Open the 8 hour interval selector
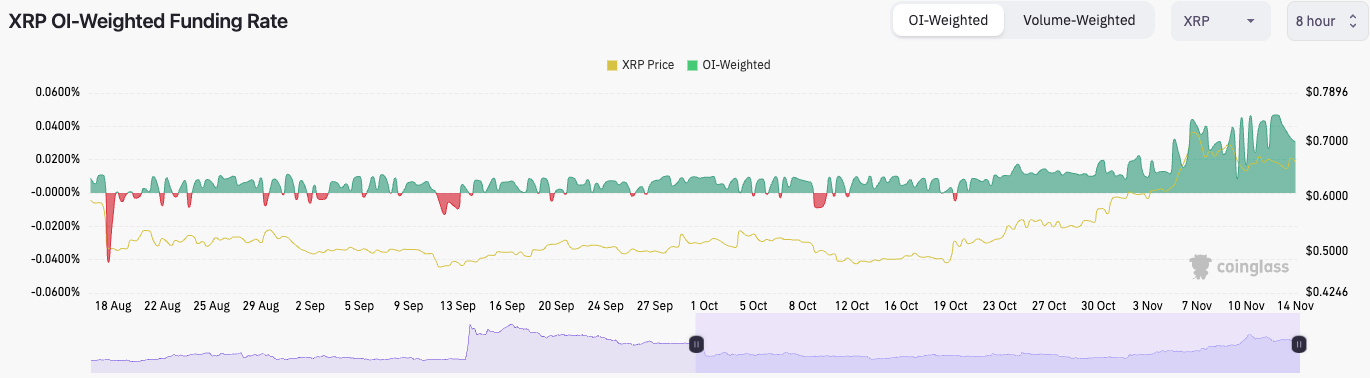The image size is (1370, 378). [1328, 21]
